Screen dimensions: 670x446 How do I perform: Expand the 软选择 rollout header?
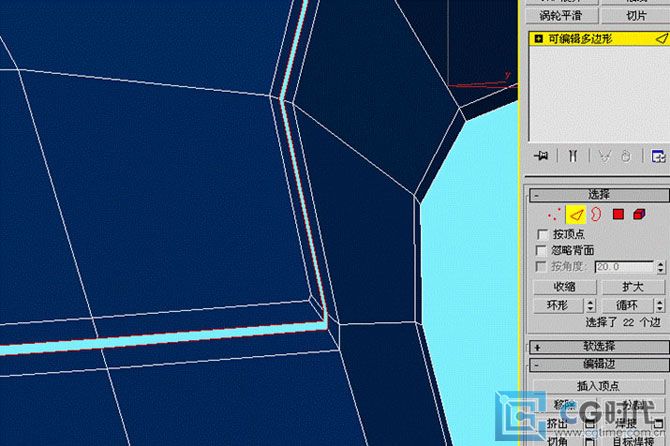click(599, 346)
